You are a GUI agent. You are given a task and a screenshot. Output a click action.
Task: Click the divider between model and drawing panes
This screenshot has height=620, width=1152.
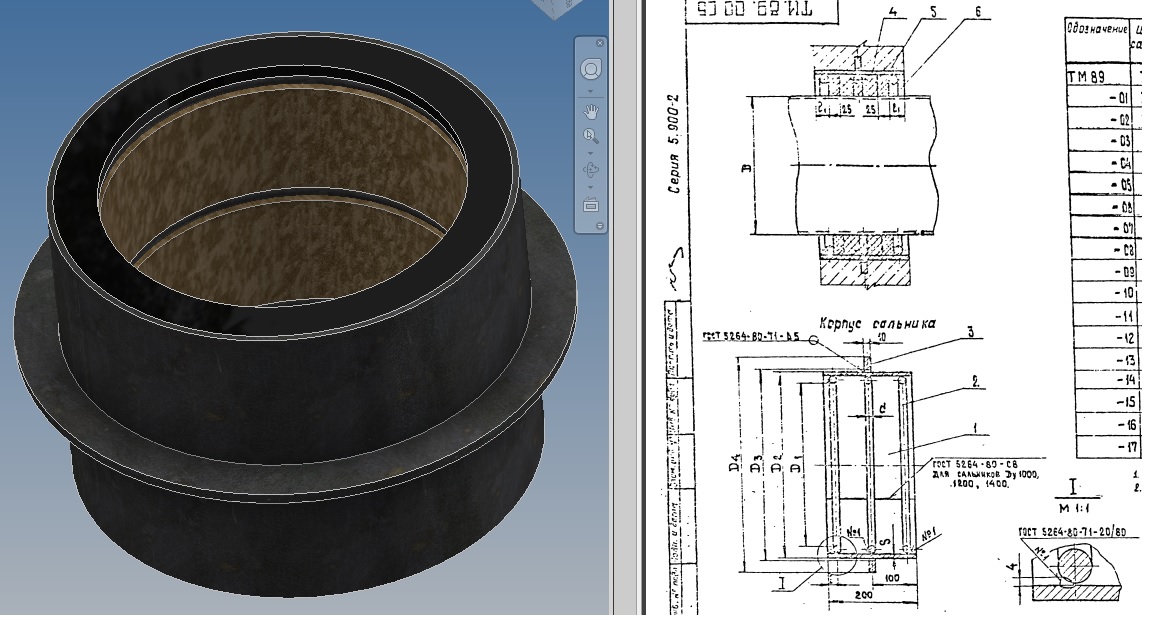point(626,309)
